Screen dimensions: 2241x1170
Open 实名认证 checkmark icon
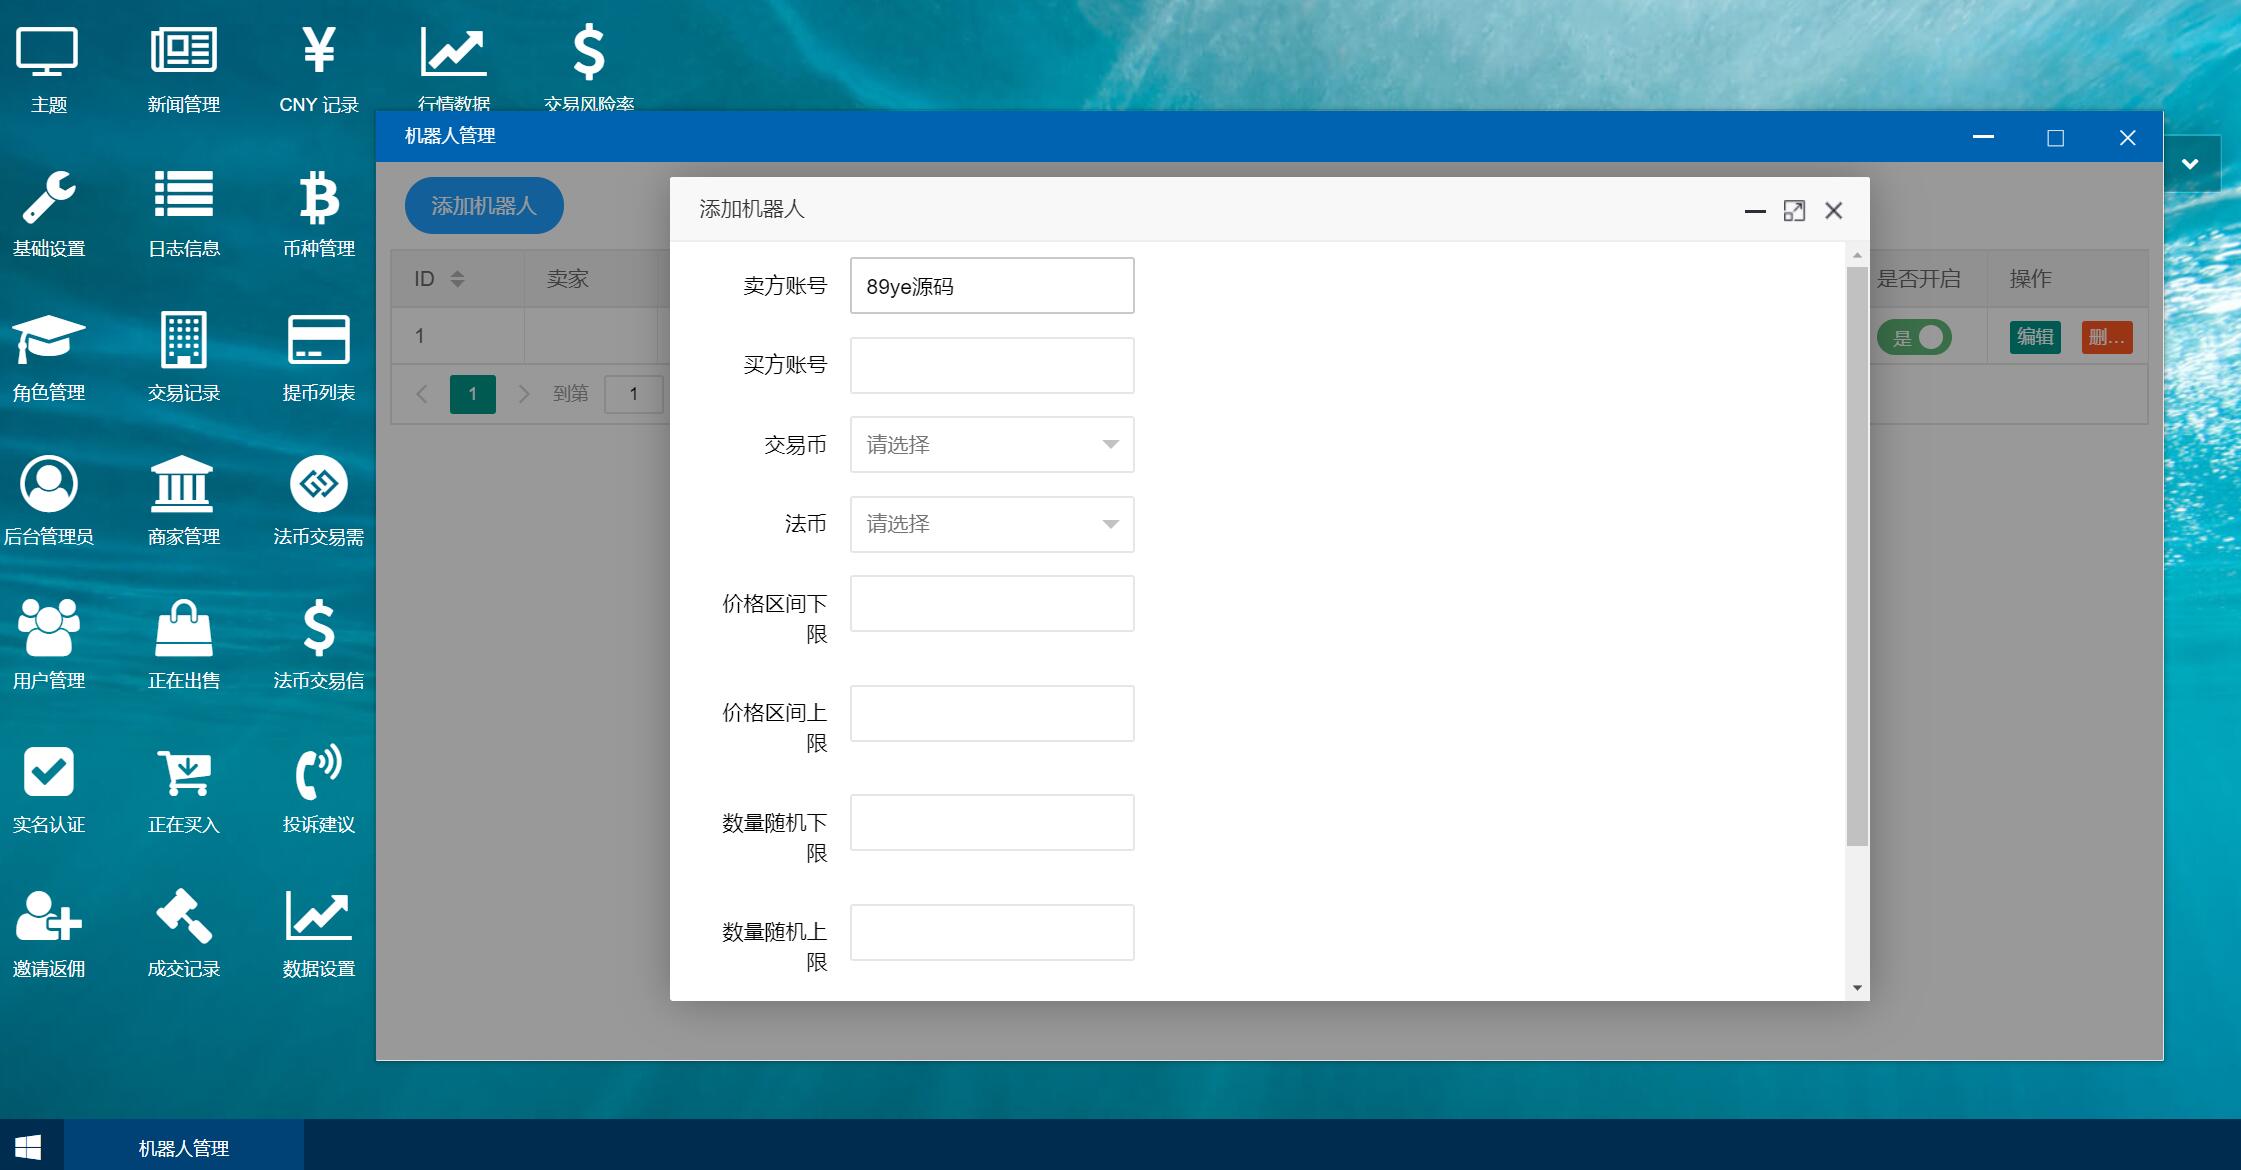(x=48, y=772)
